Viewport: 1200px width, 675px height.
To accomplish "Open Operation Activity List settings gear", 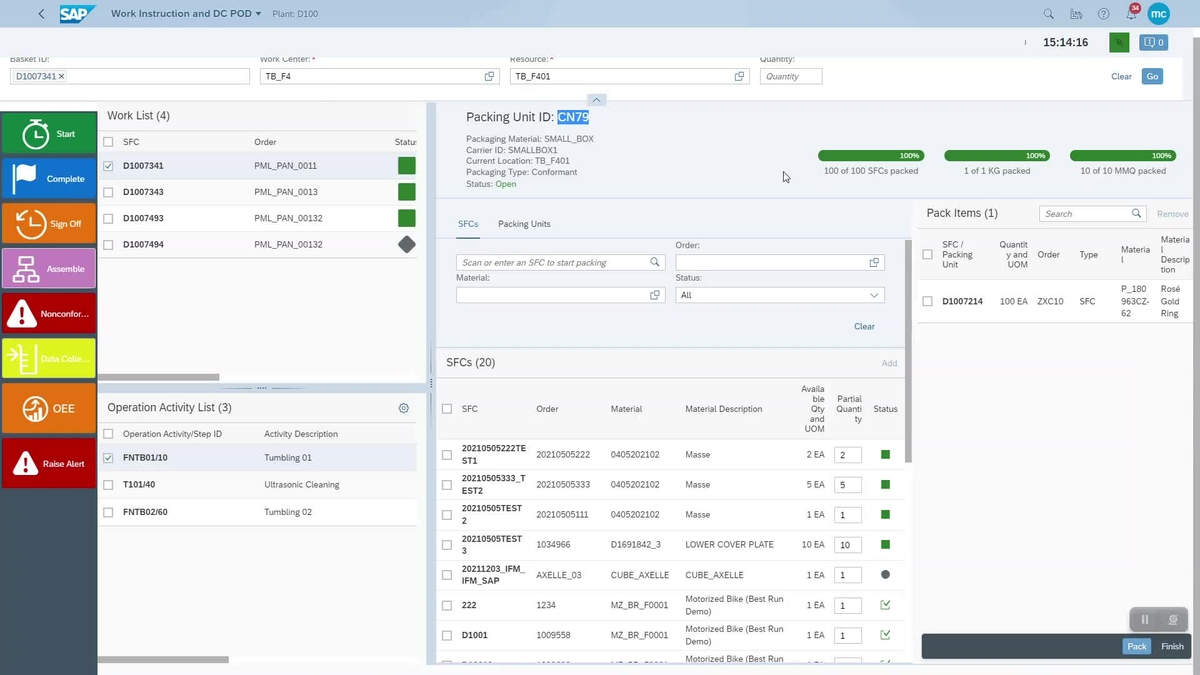I will click(404, 408).
